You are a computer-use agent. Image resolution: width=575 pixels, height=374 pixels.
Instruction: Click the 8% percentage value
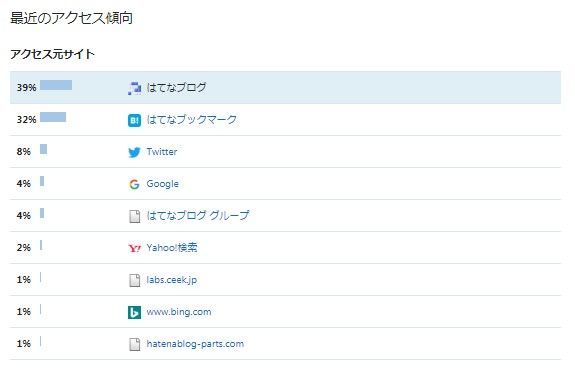(23, 151)
